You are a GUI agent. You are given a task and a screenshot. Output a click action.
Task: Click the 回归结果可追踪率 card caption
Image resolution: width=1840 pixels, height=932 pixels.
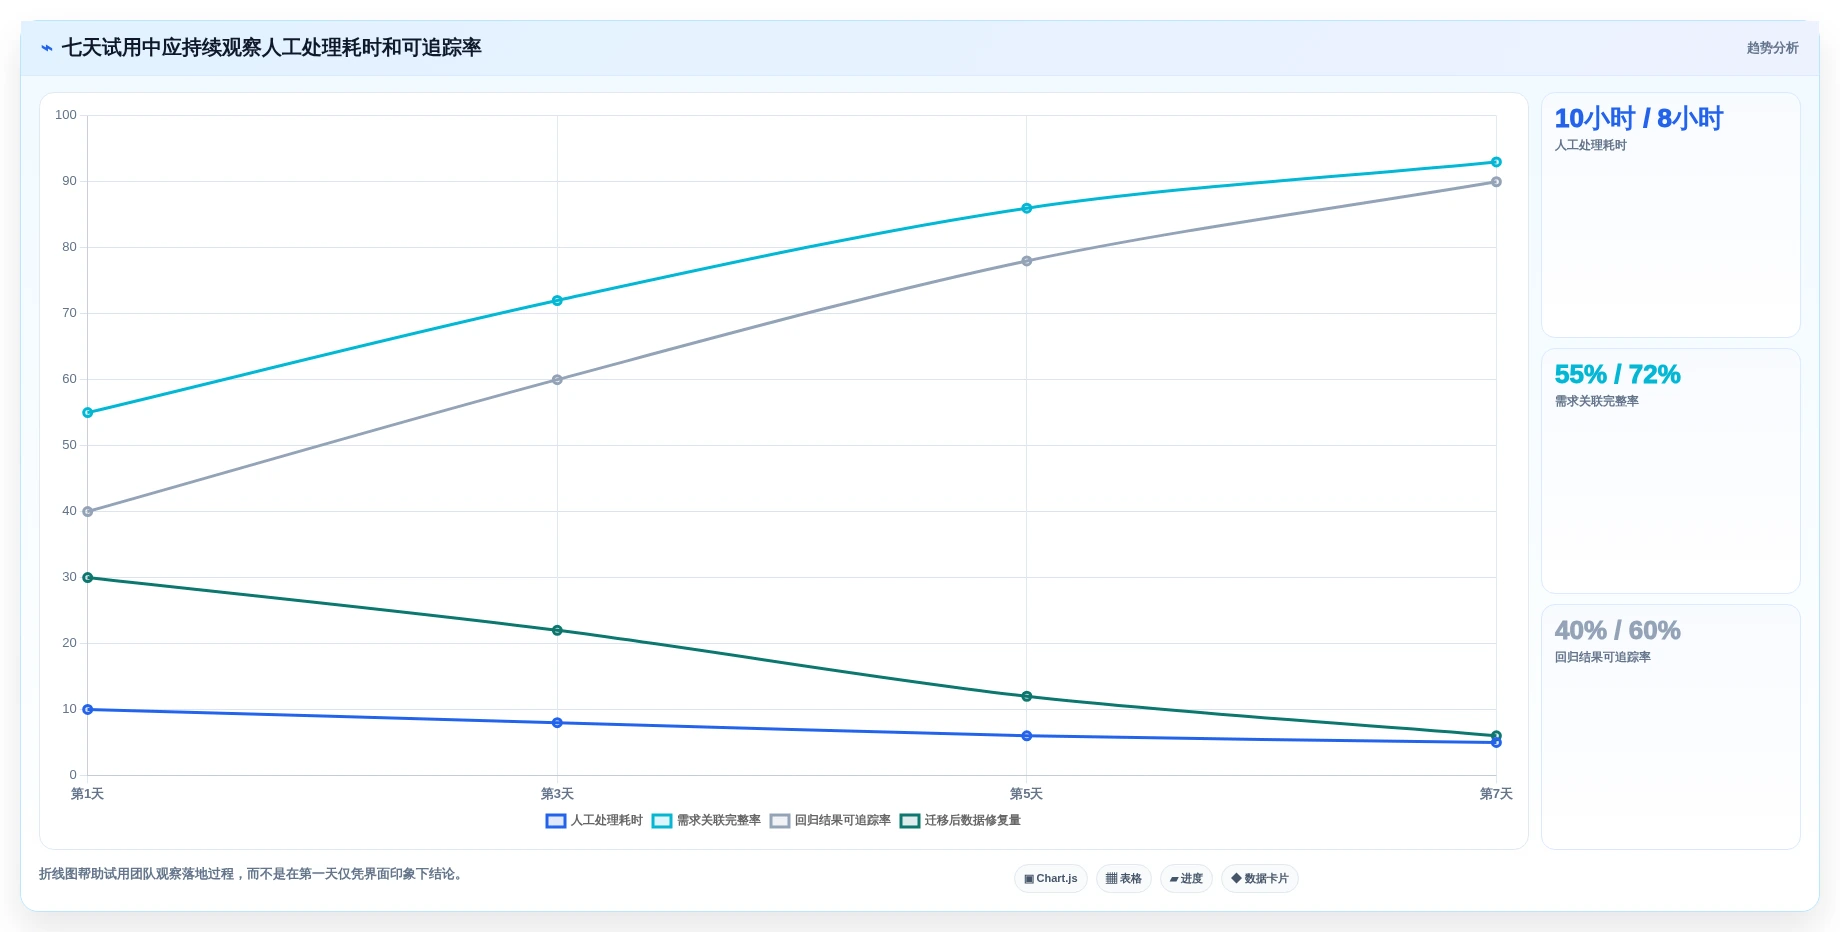click(x=1602, y=658)
